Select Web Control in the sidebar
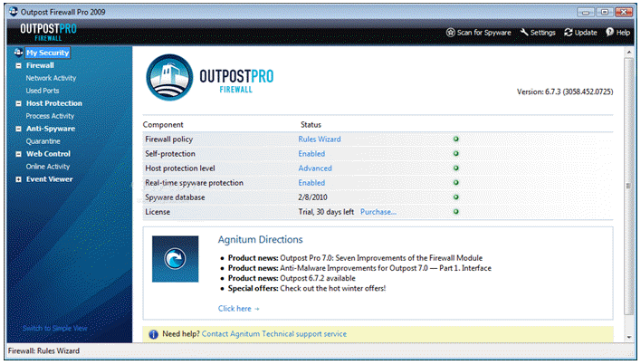Screen dimensions: 640x364 [x=48, y=154]
